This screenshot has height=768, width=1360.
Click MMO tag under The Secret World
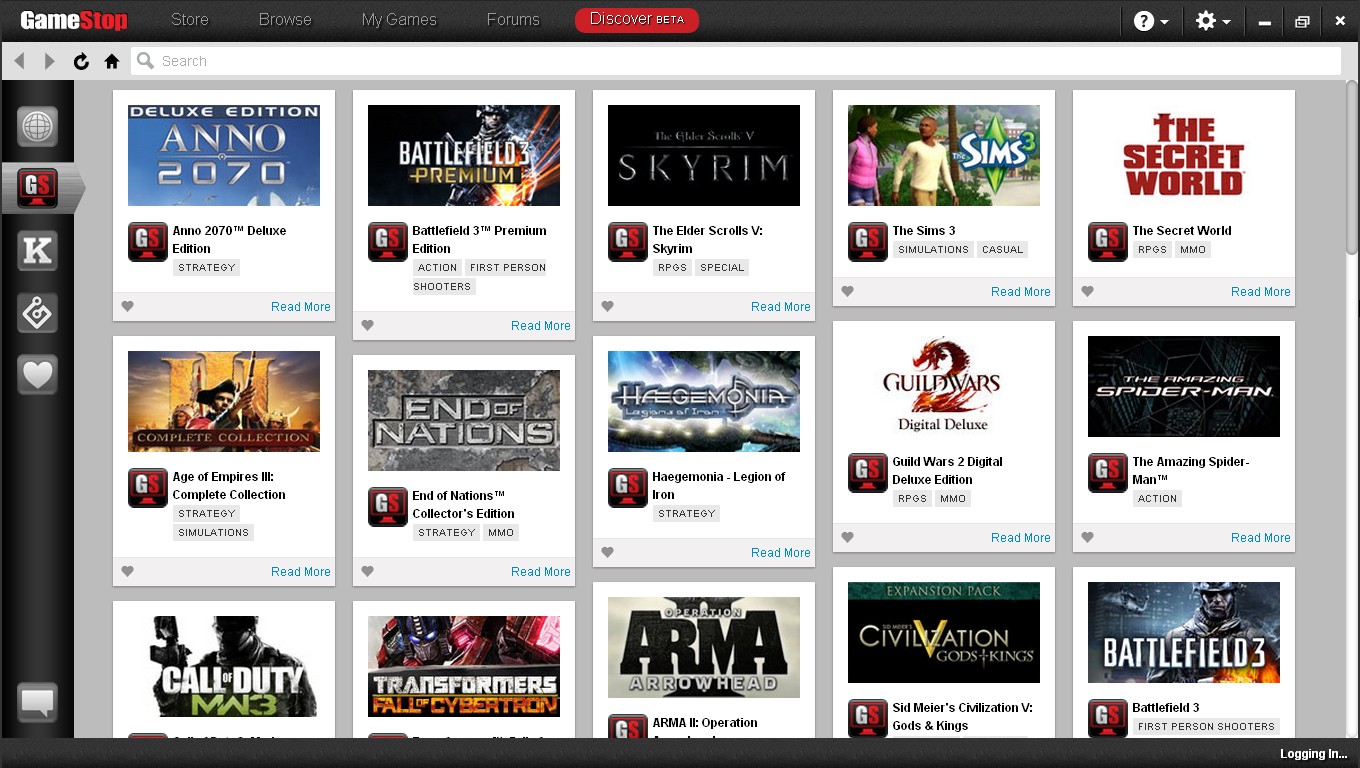pos(1192,249)
